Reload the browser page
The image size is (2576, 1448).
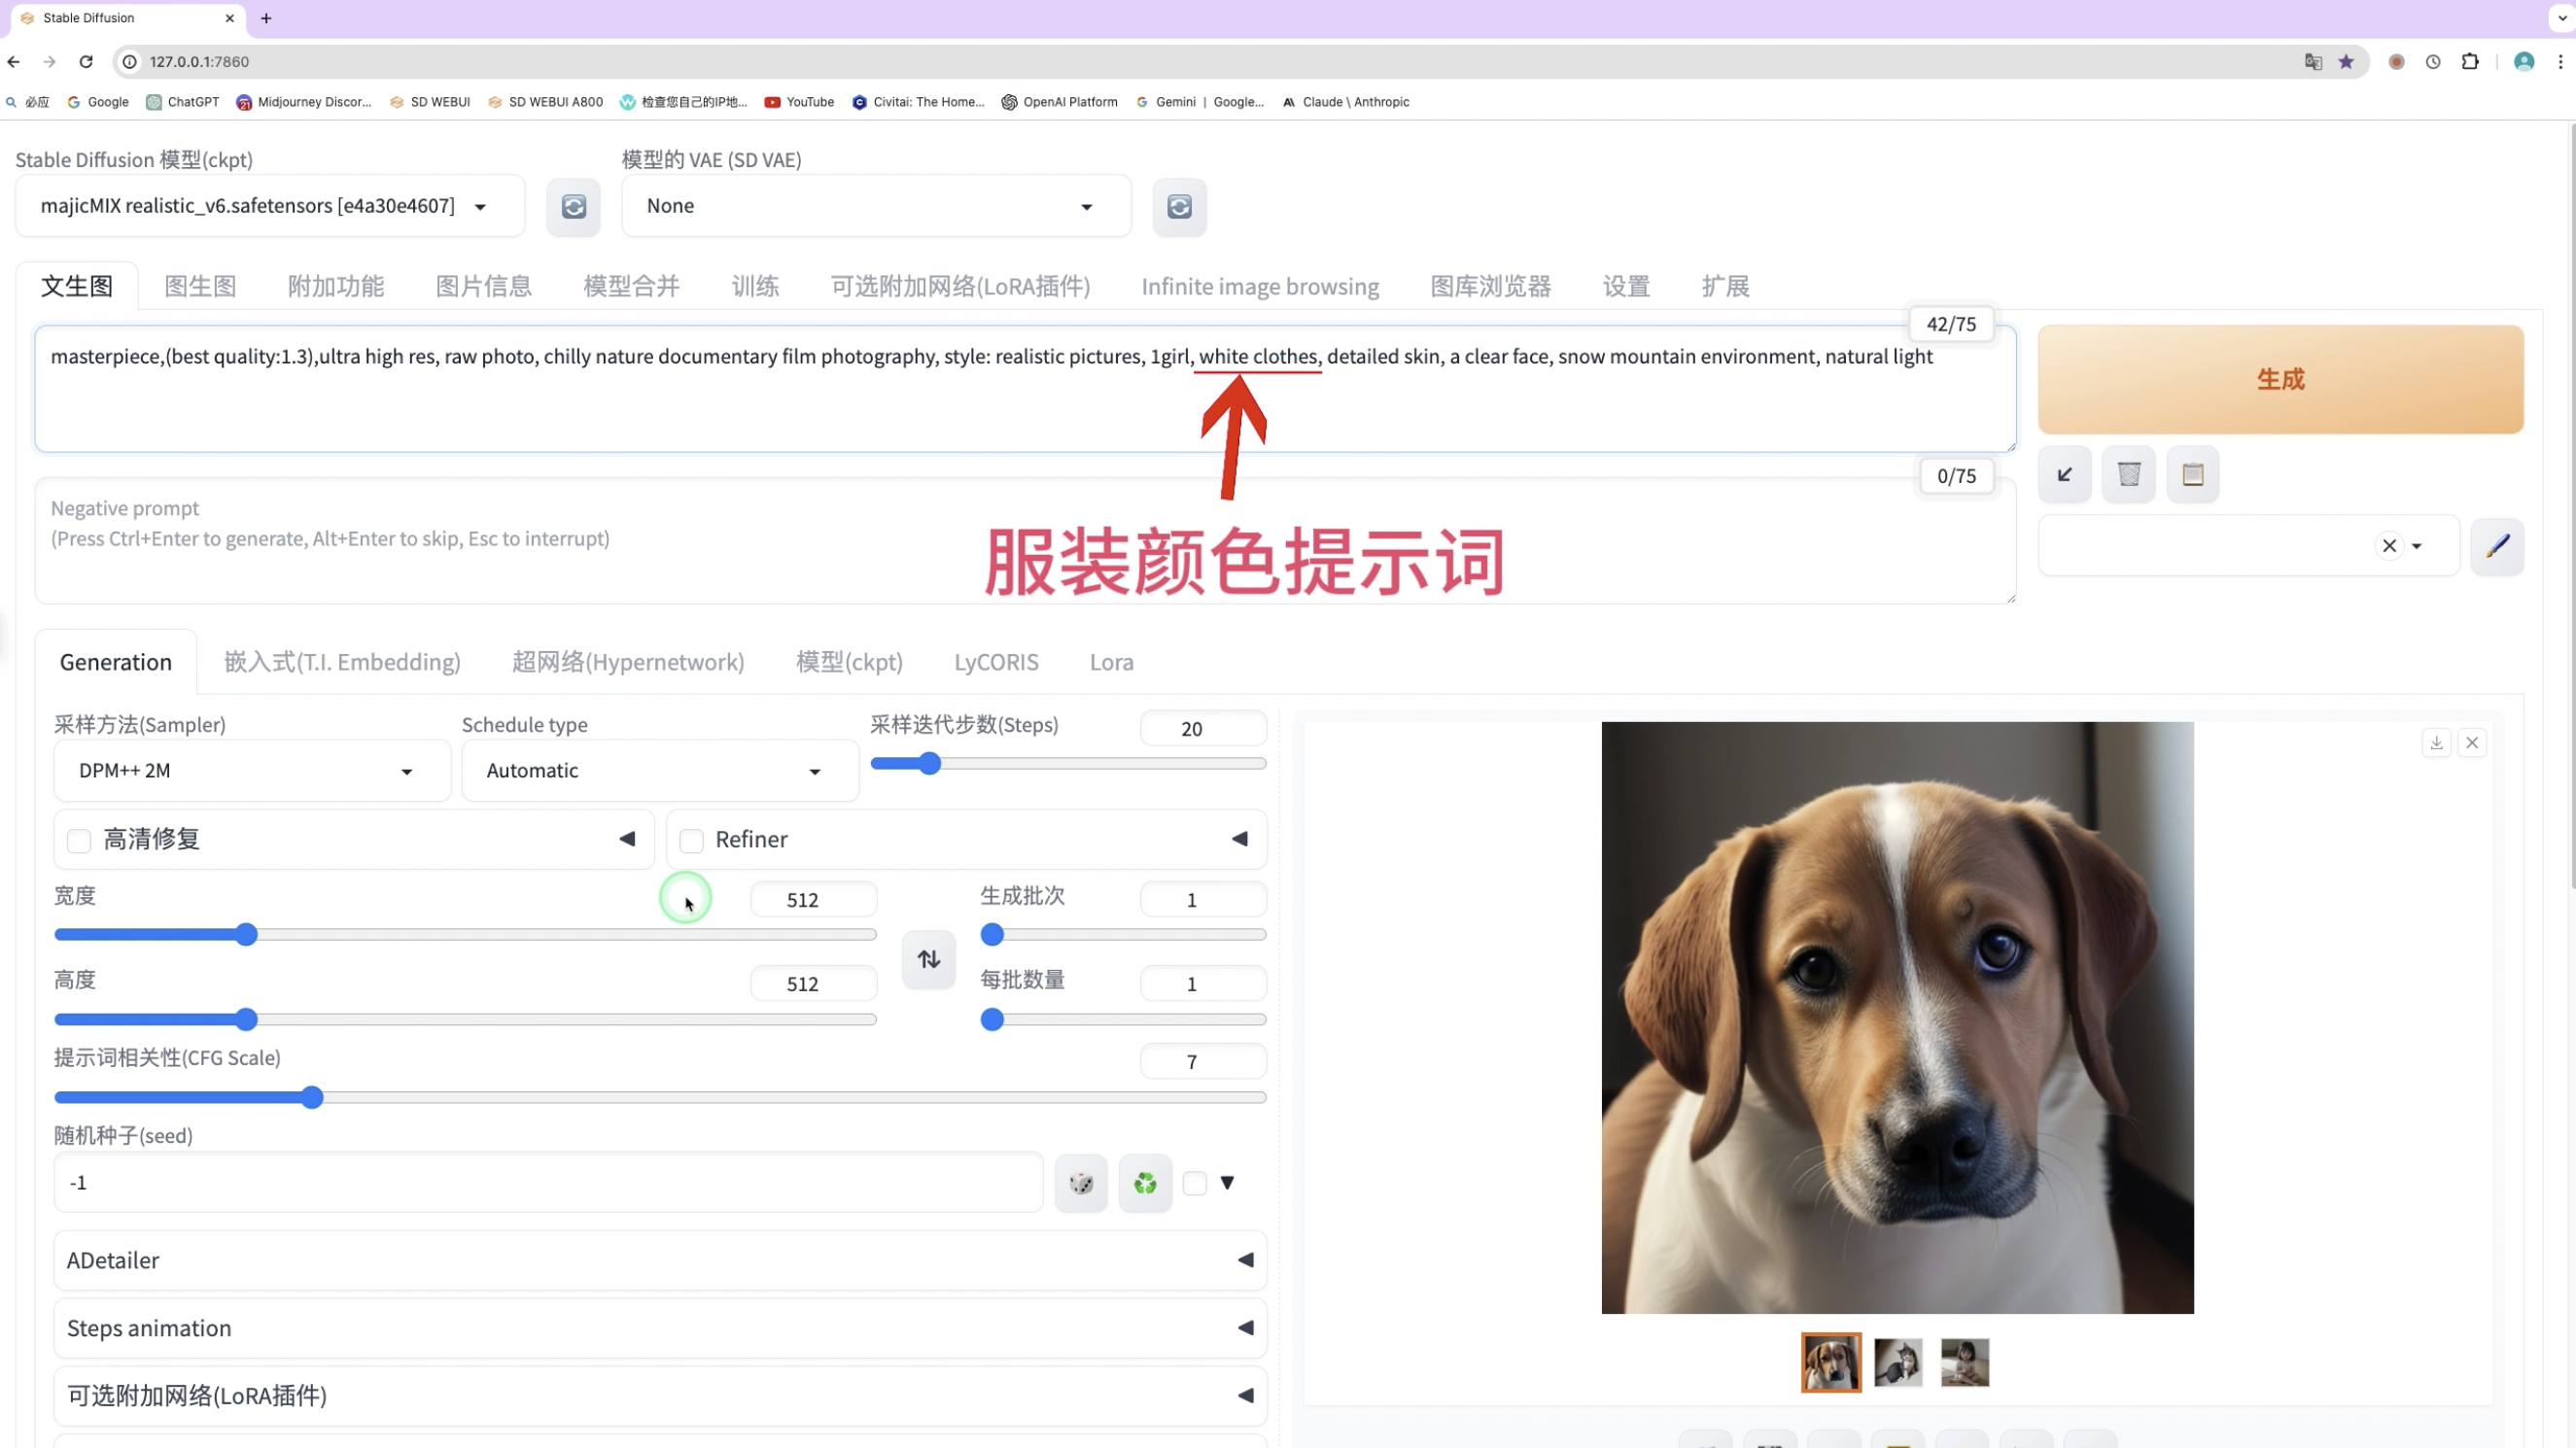click(x=86, y=62)
